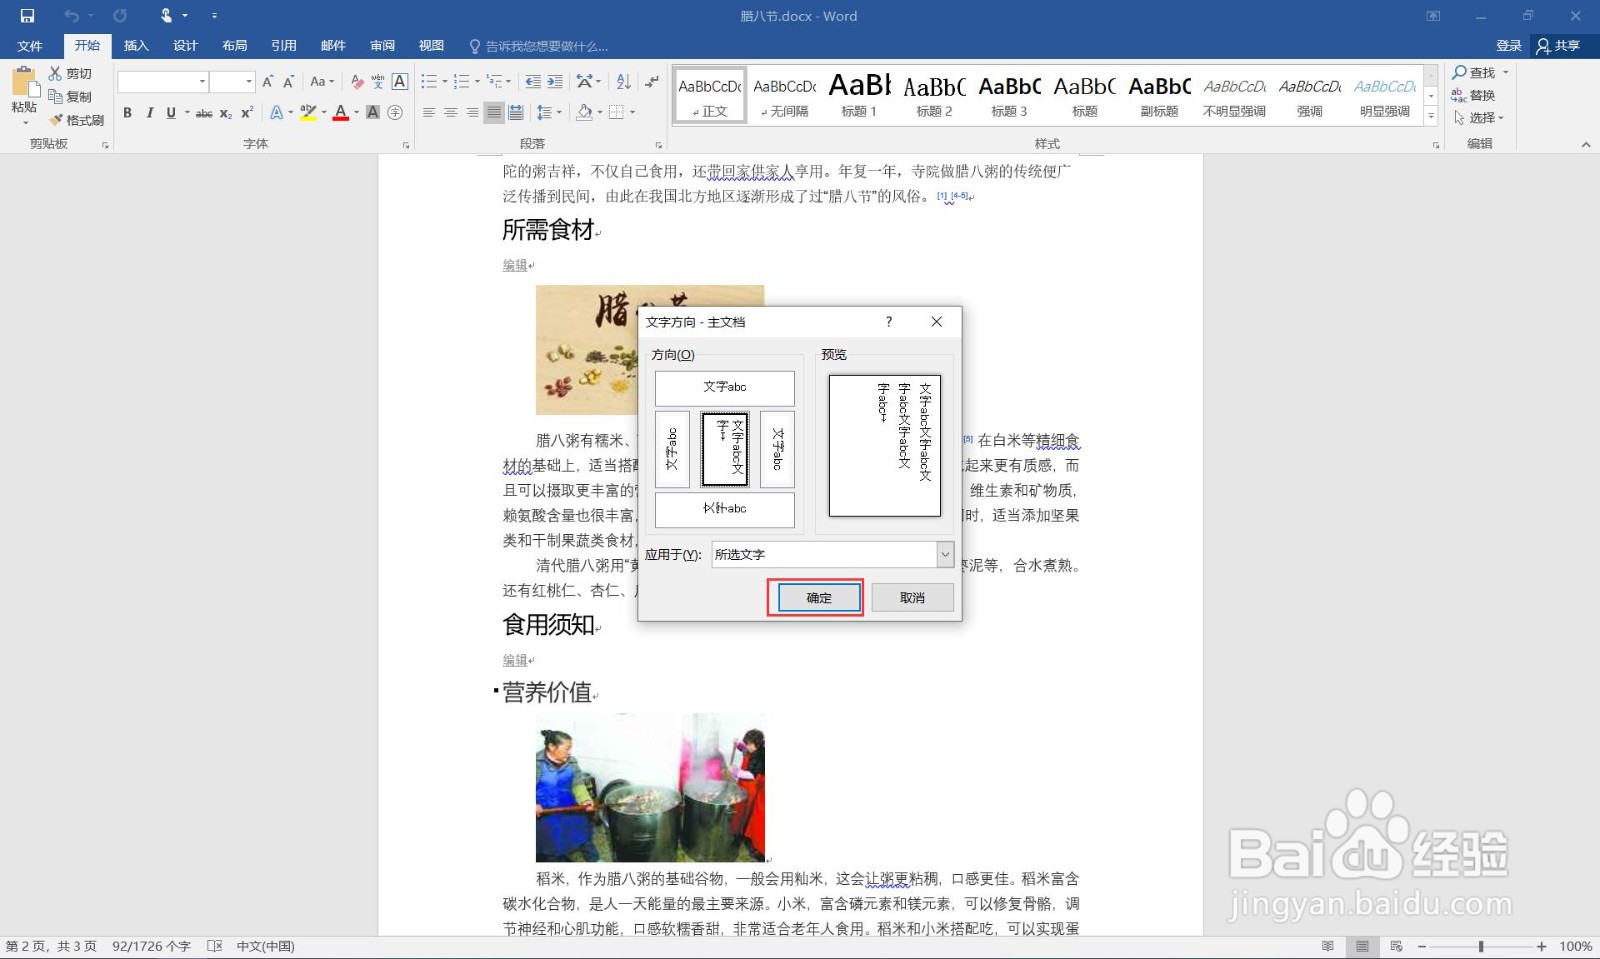
Task: Select the rotated left 文字abc option
Action: click(x=672, y=449)
